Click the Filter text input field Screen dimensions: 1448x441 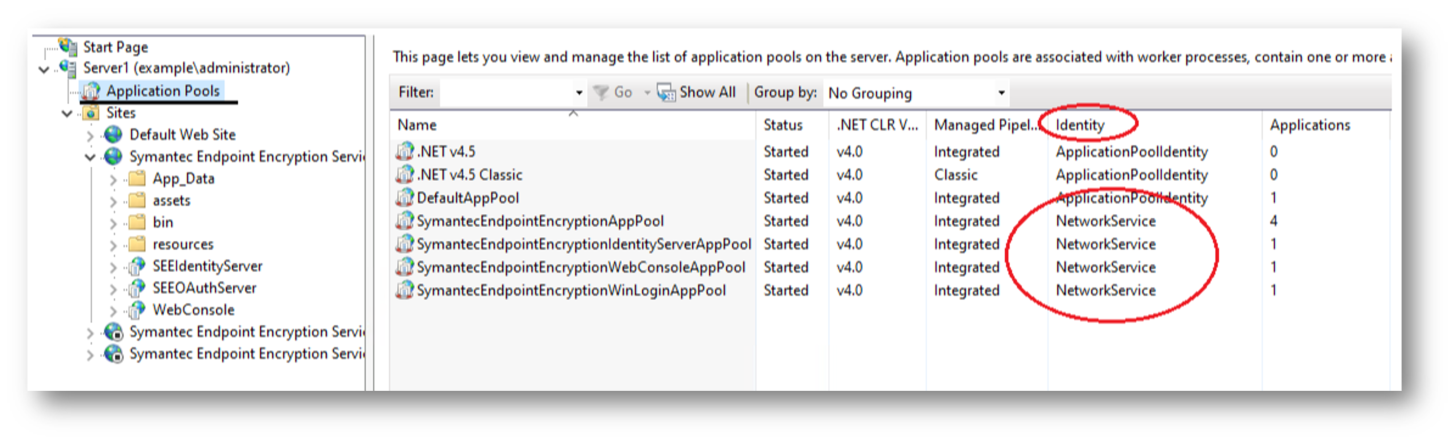tap(506, 93)
